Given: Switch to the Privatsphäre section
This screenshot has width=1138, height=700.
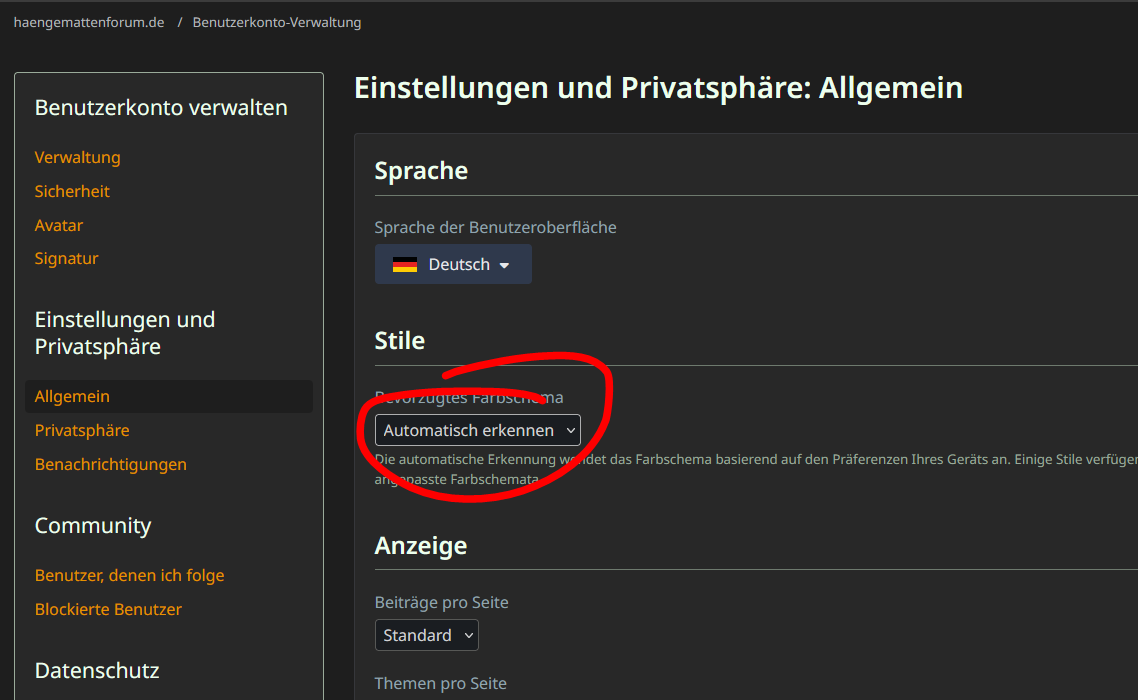Looking at the screenshot, I should (x=82, y=430).
